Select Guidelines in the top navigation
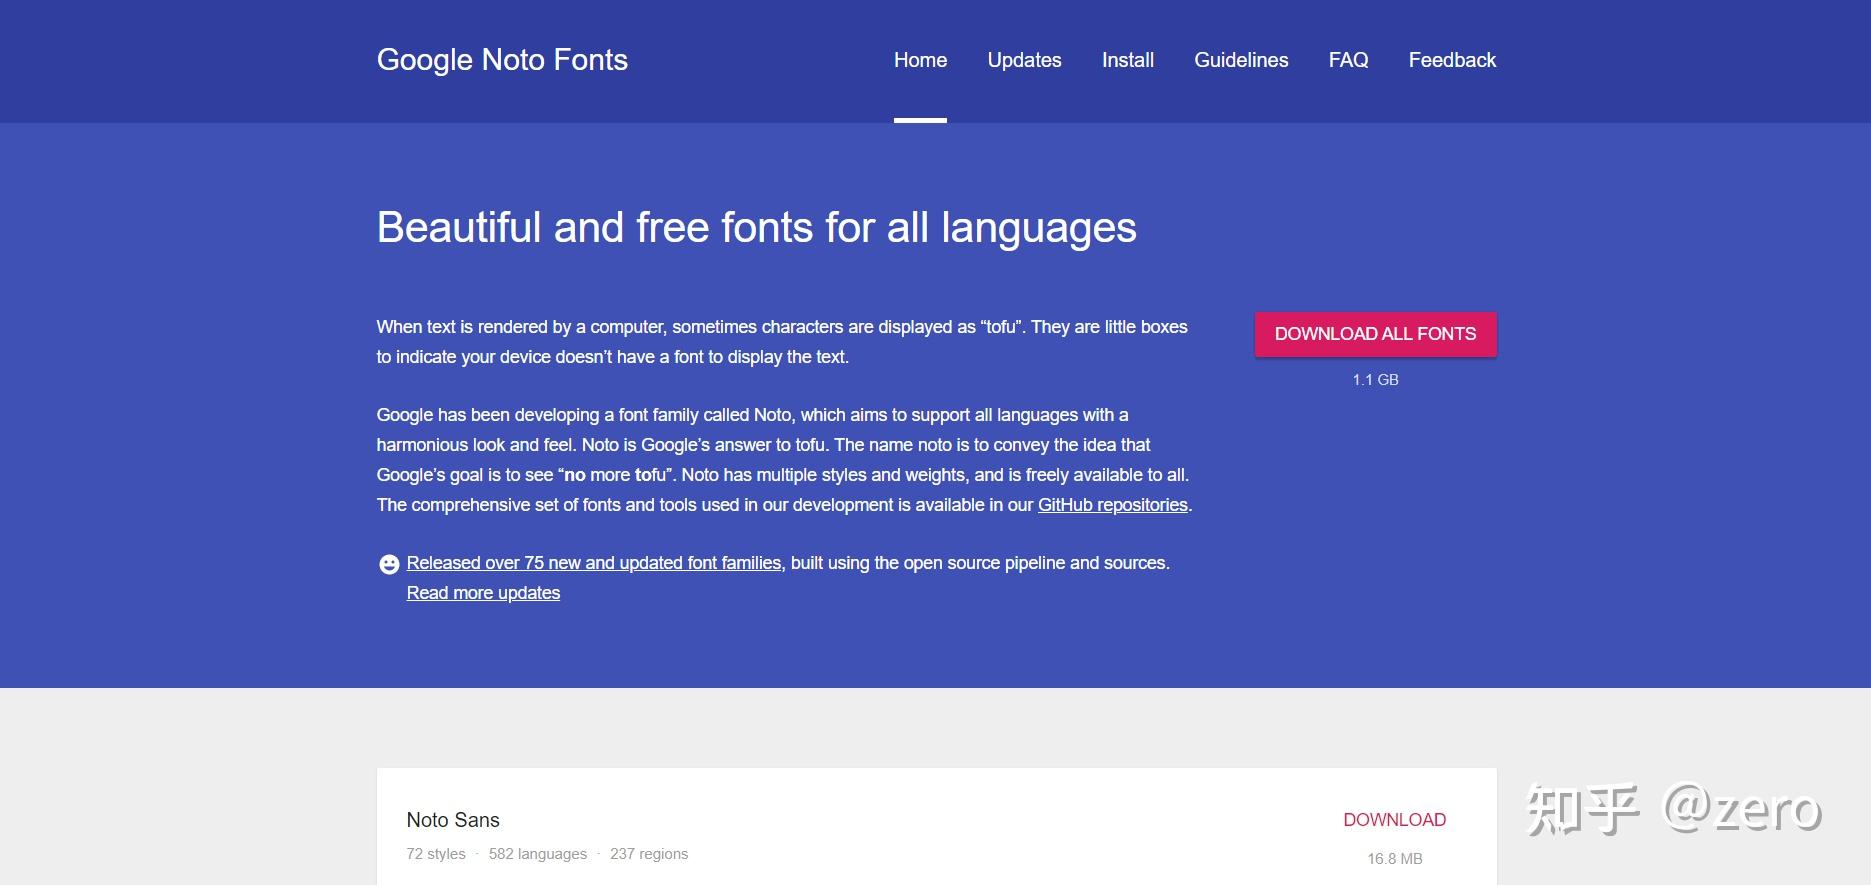This screenshot has height=885, width=1871. (1241, 60)
